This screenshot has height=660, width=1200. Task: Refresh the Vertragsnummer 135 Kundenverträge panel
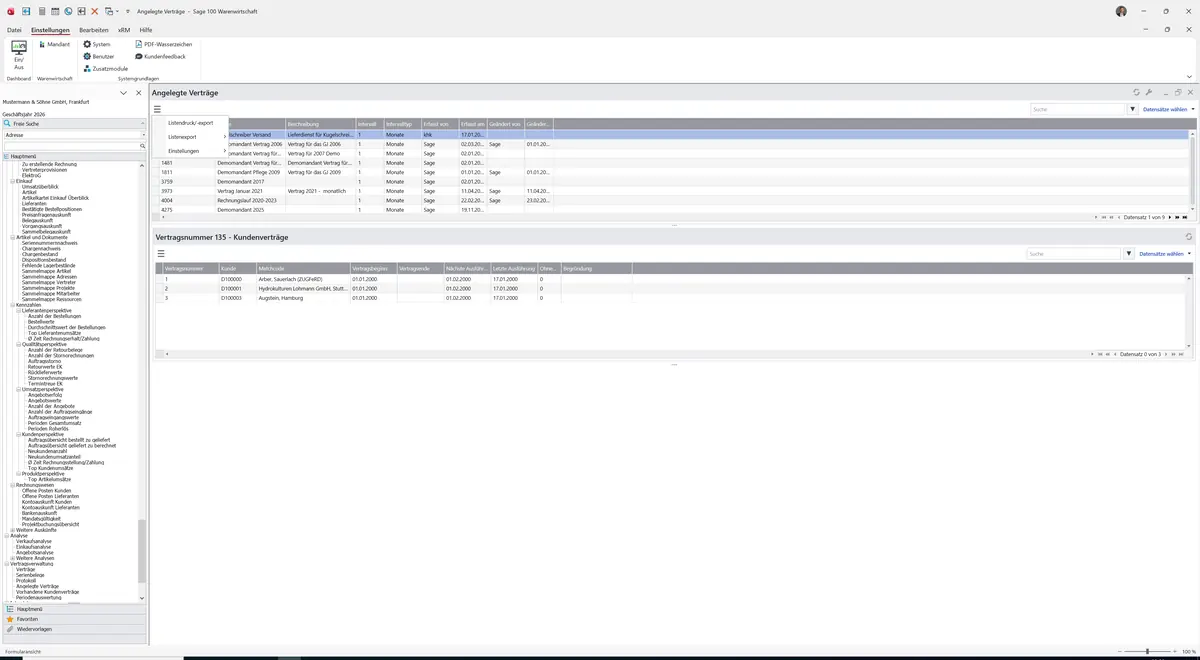(1189, 237)
